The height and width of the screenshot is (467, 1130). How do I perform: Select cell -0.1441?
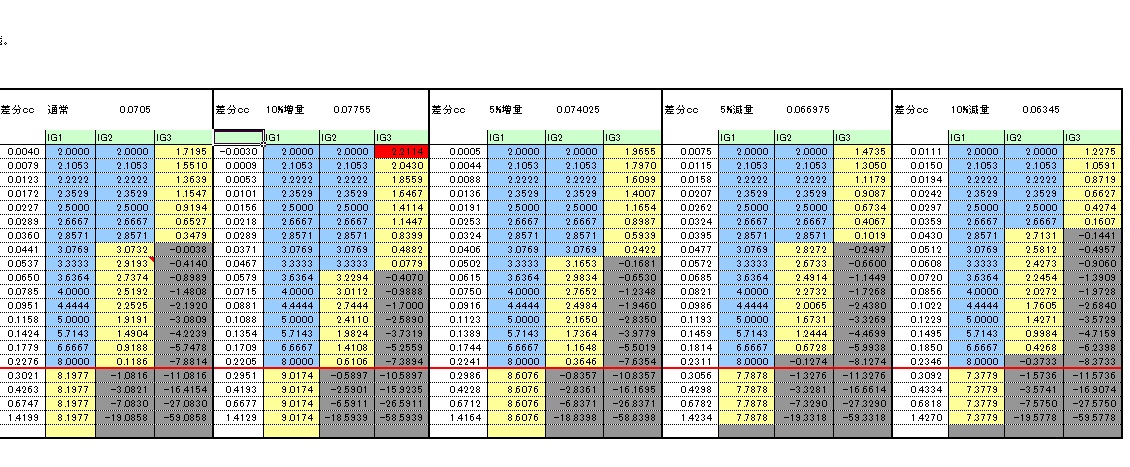click(x=1093, y=236)
